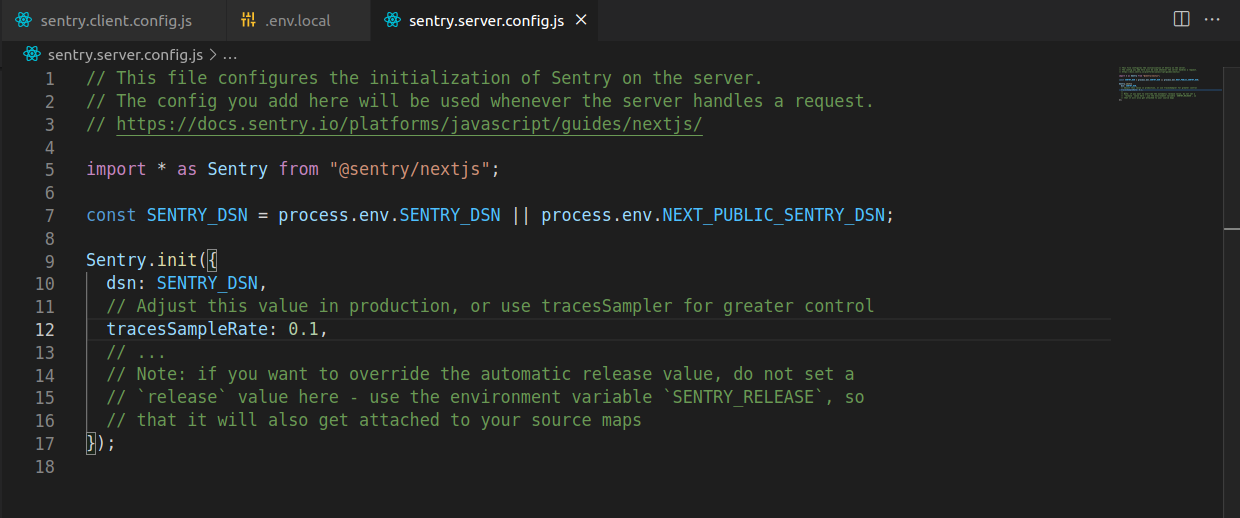Click line number 7 in the gutter
1240x518 pixels.
click(x=50, y=215)
